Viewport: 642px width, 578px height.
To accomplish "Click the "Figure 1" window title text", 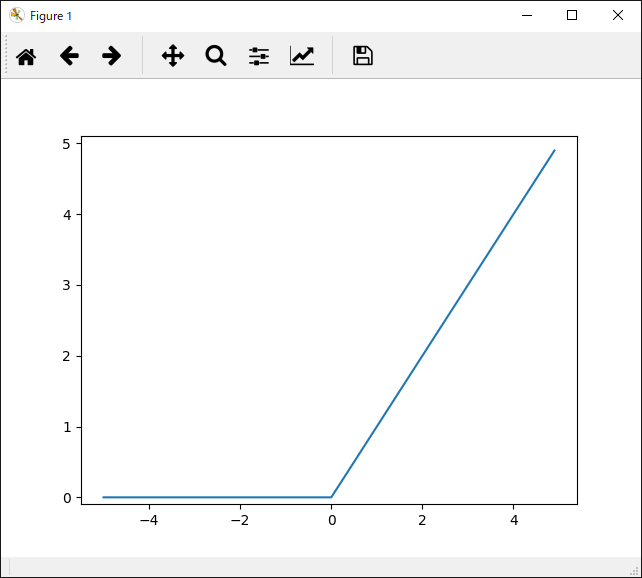I will pos(51,16).
